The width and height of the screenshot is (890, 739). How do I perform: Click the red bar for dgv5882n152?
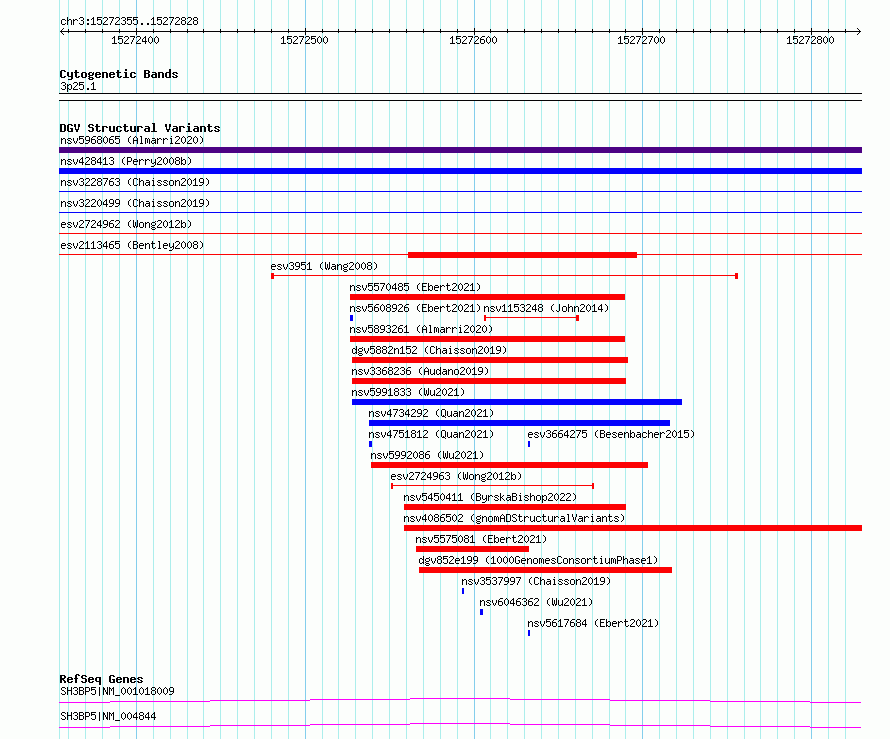490,360
